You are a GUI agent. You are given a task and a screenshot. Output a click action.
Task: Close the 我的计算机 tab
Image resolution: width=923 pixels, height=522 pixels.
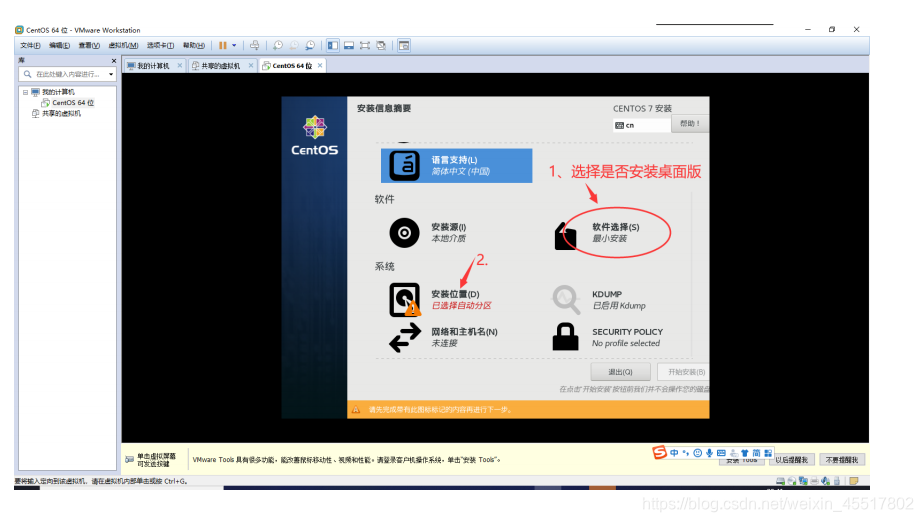[x=180, y=65]
